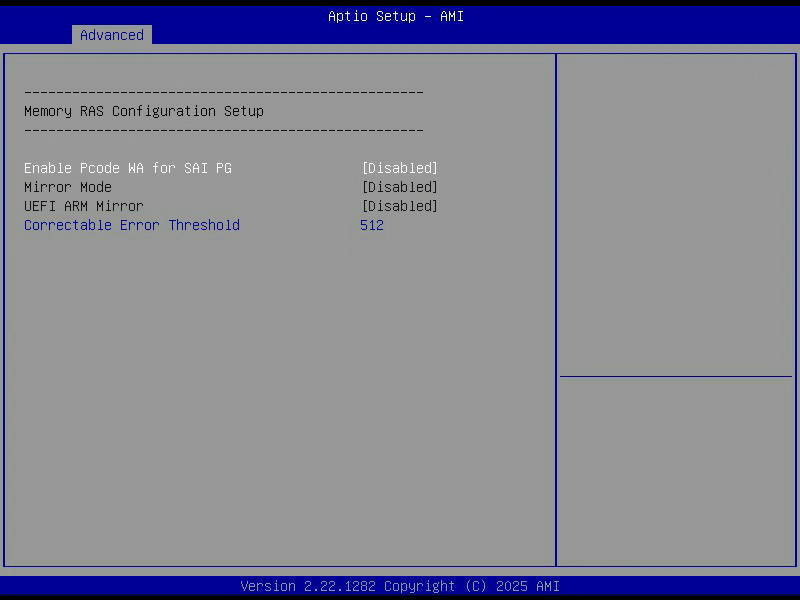The height and width of the screenshot is (600, 800).
Task: Select the Mirror Mode setting label
Action: click(x=68, y=187)
